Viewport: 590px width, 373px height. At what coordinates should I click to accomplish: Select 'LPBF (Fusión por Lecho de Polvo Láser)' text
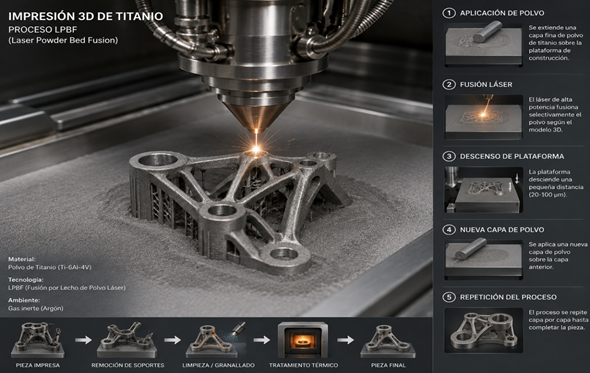click(67, 288)
